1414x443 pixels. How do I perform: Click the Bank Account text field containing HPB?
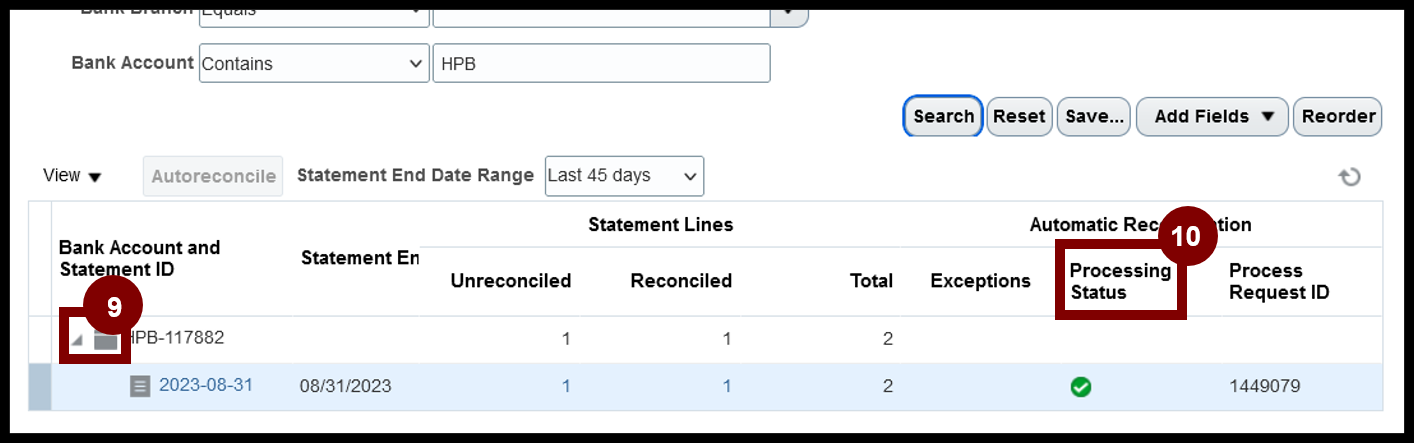(x=601, y=63)
